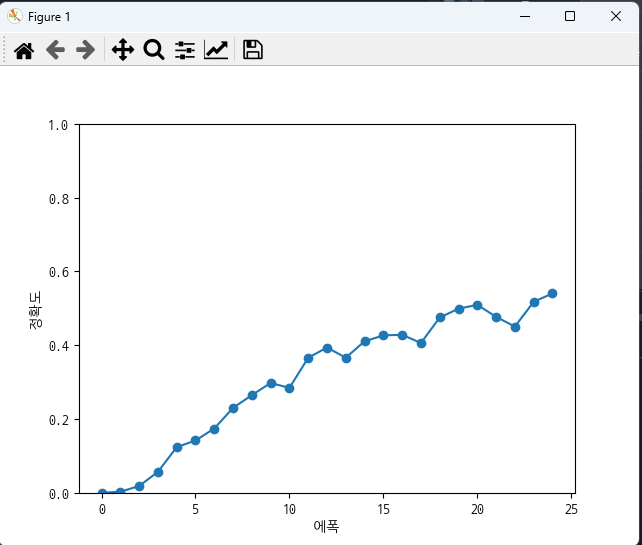Click the matplotlib icon in the title bar

[15, 16]
